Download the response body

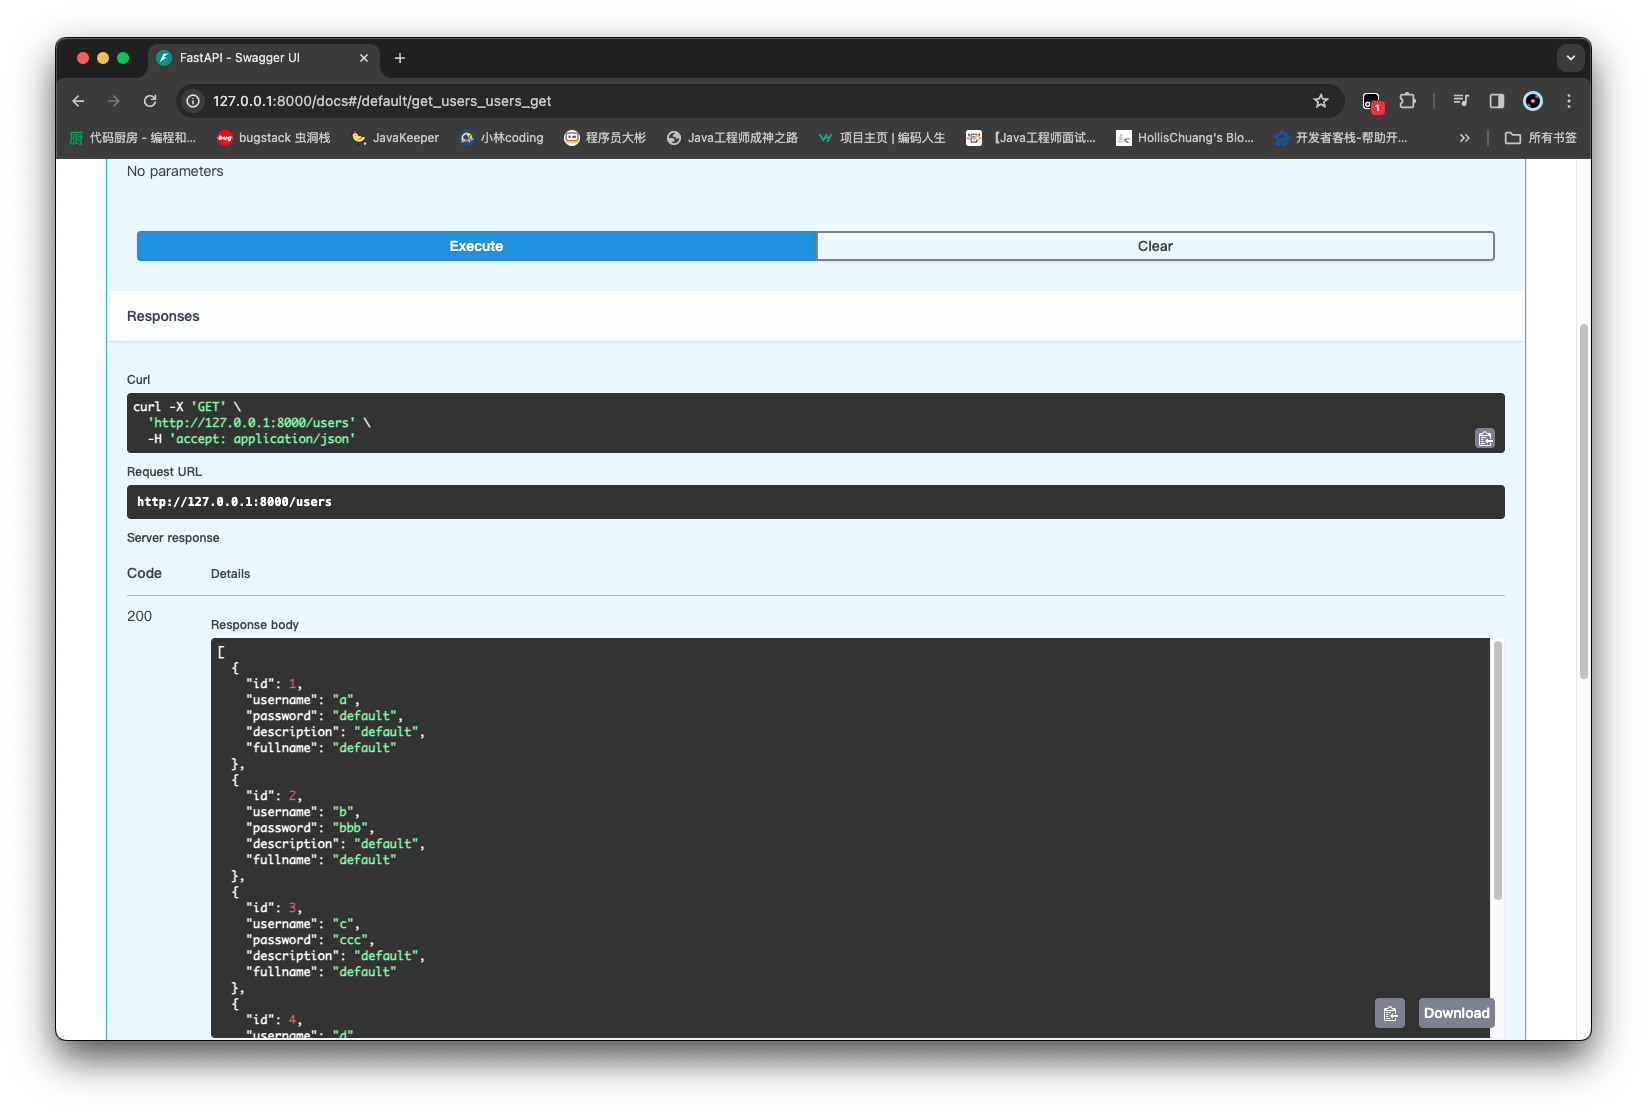1456,1013
